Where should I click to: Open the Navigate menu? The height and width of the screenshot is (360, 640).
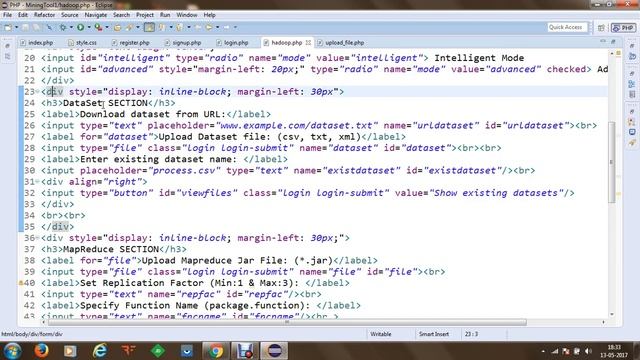point(96,15)
